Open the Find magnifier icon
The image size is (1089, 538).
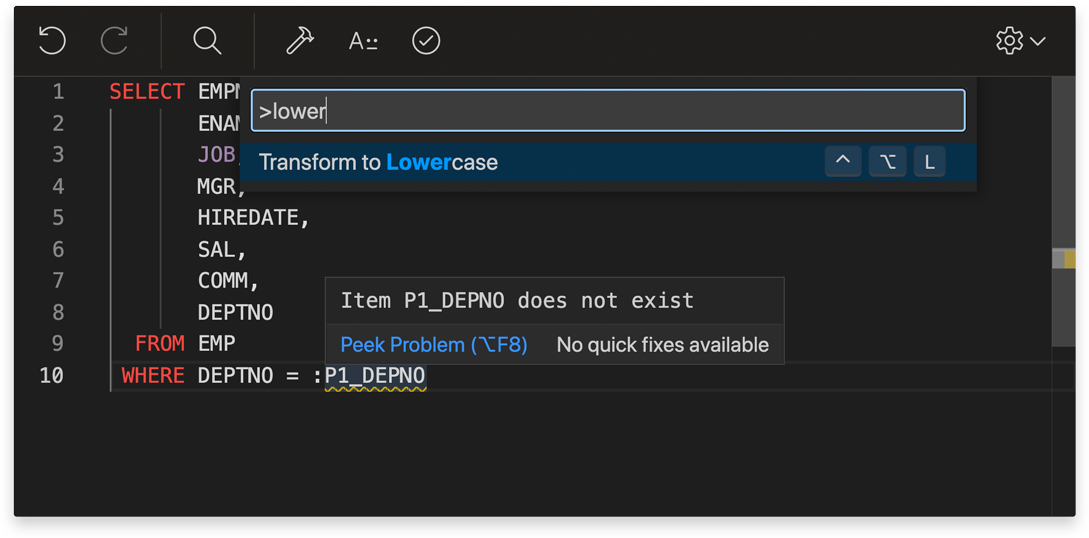click(207, 41)
